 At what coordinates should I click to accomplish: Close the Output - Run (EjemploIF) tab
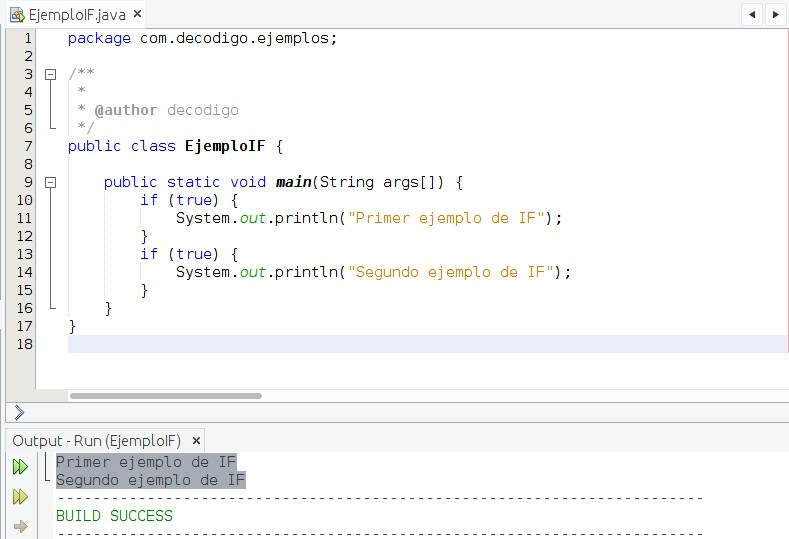pyautogui.click(x=196, y=440)
